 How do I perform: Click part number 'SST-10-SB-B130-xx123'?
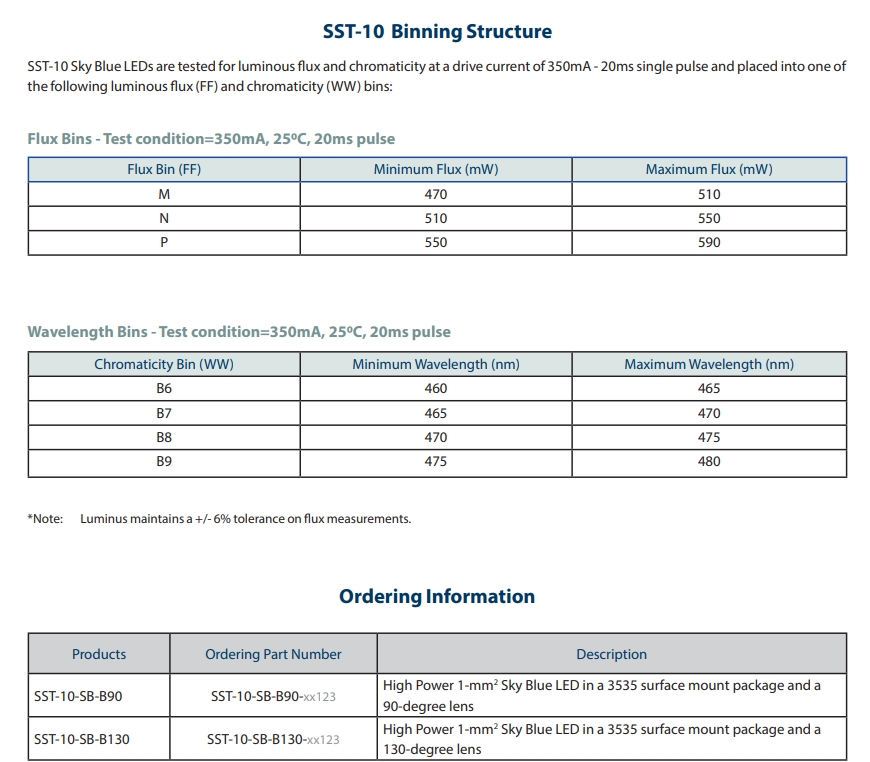coord(274,740)
